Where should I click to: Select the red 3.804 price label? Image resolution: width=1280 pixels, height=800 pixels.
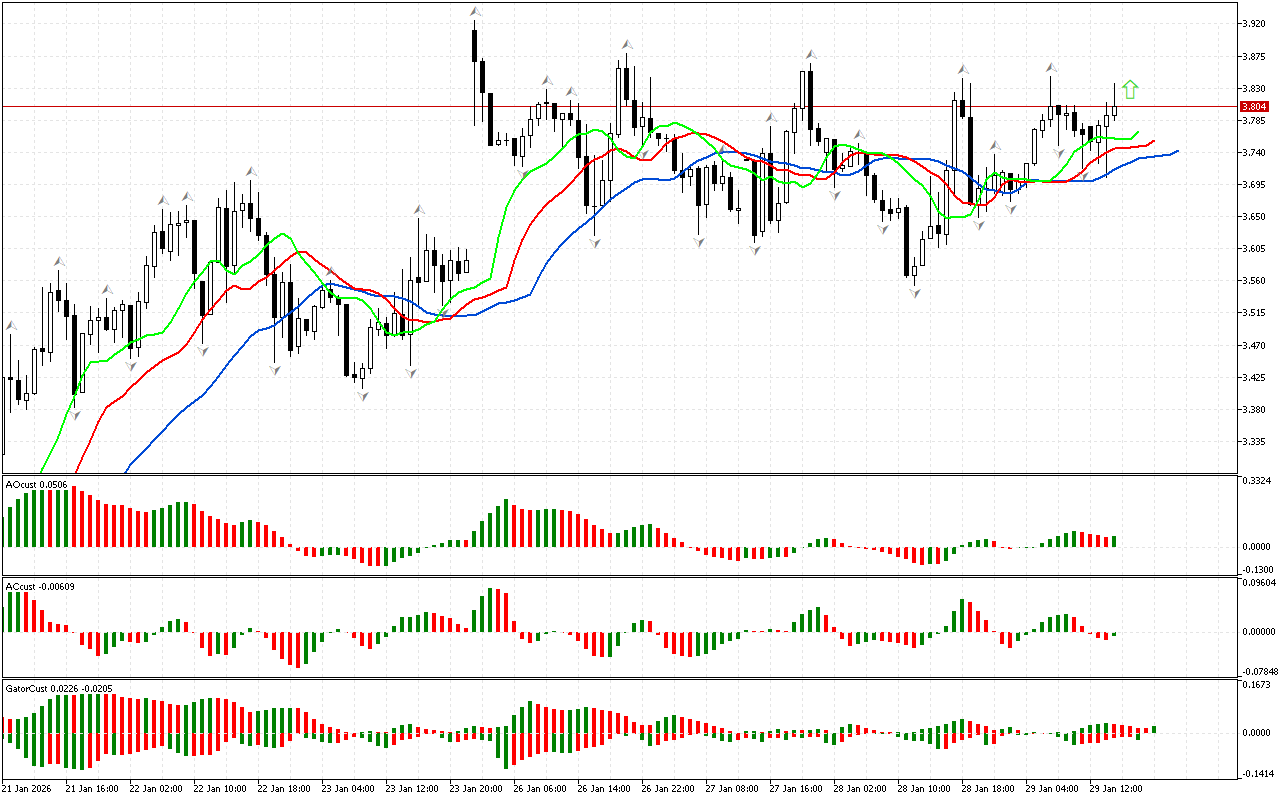pos(1253,106)
